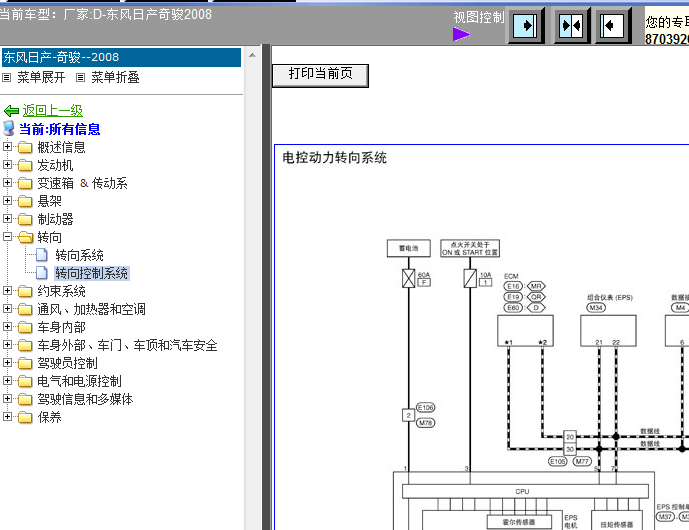
Task: Click the view-control left arrow button
Action: [x=613, y=25]
